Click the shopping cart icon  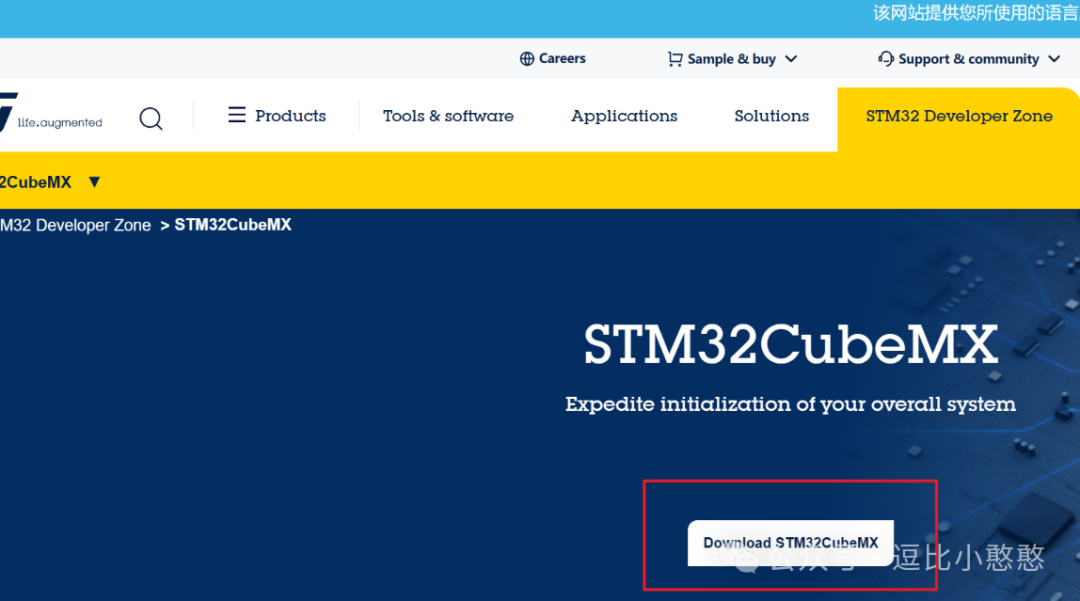[x=675, y=59]
